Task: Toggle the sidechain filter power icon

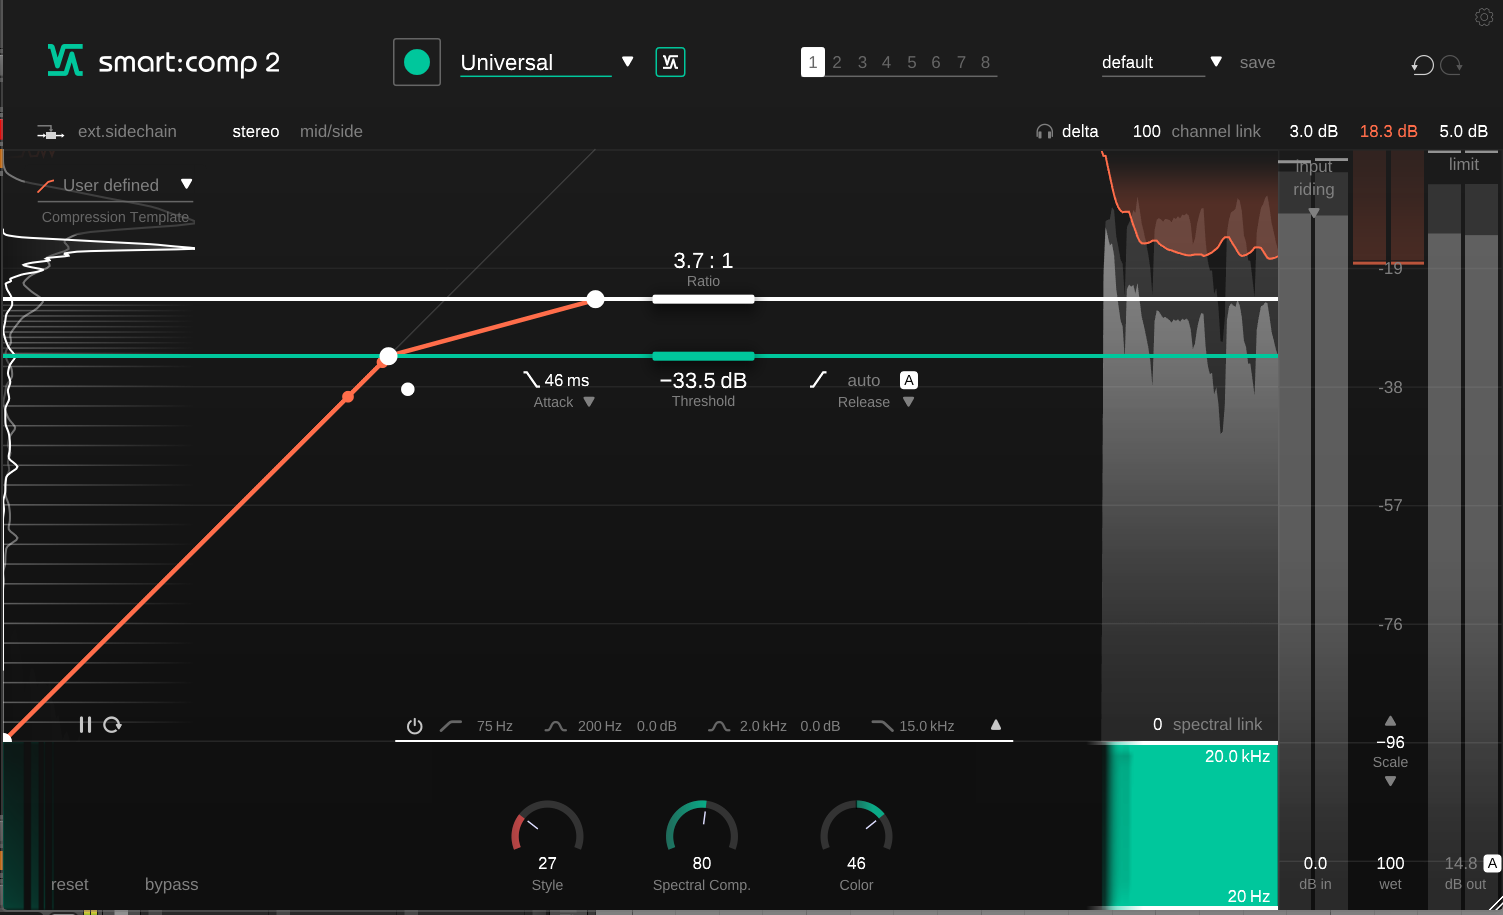Action: coord(415,726)
